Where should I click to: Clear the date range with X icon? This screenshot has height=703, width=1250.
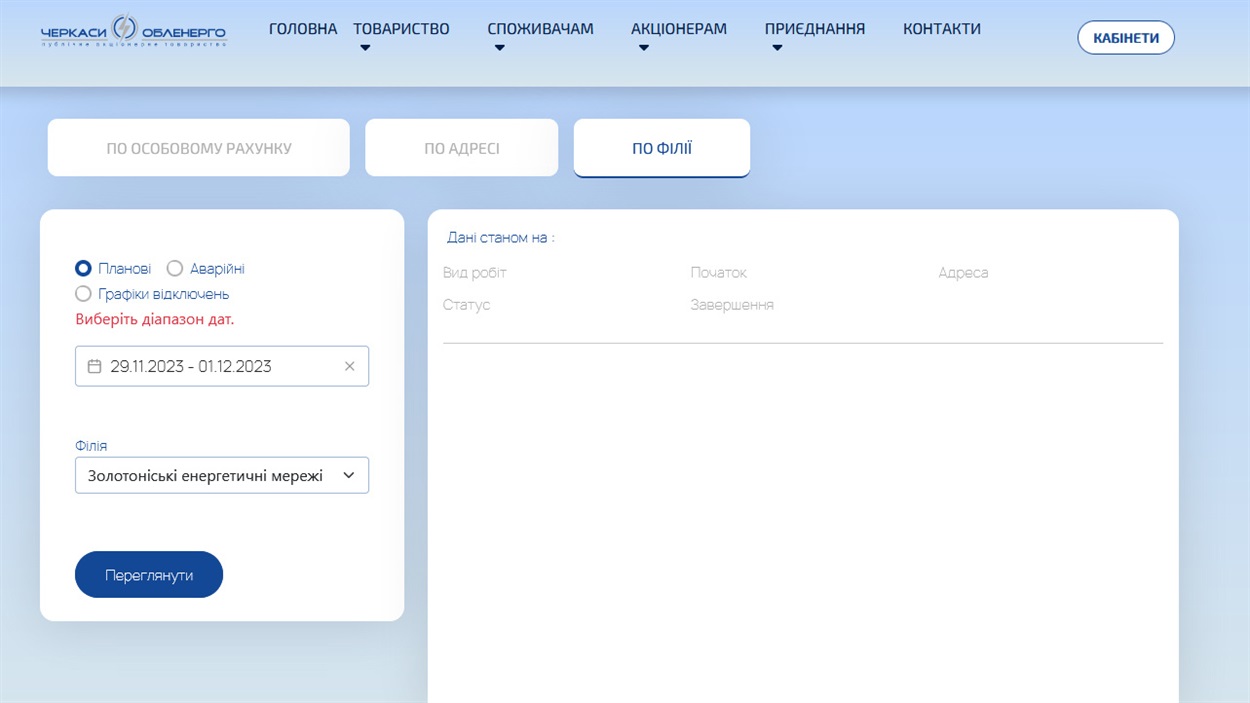tap(349, 366)
